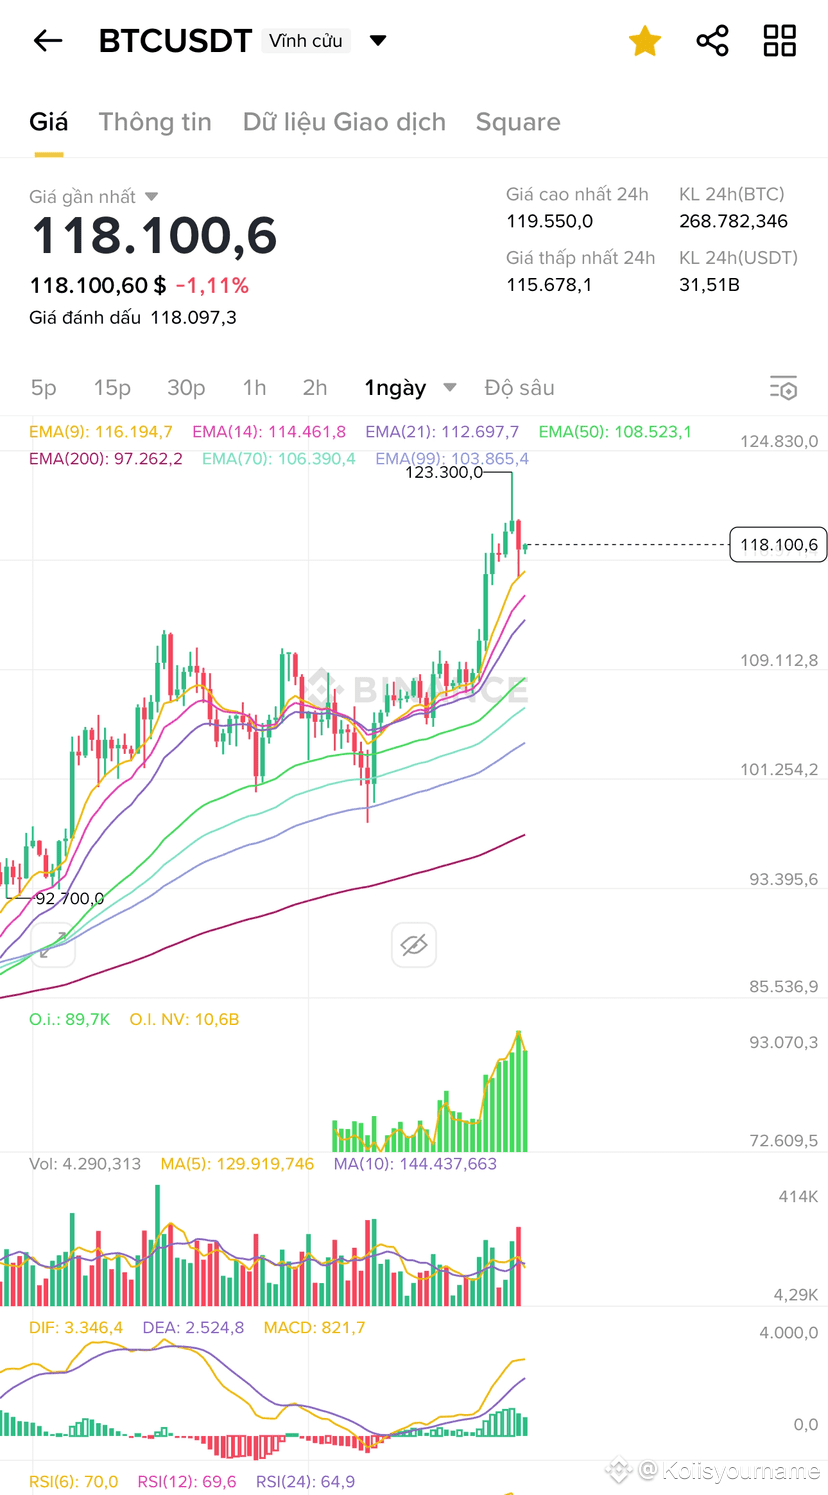
Task: Switch to the Thông tin tab
Action: pyautogui.click(x=155, y=121)
